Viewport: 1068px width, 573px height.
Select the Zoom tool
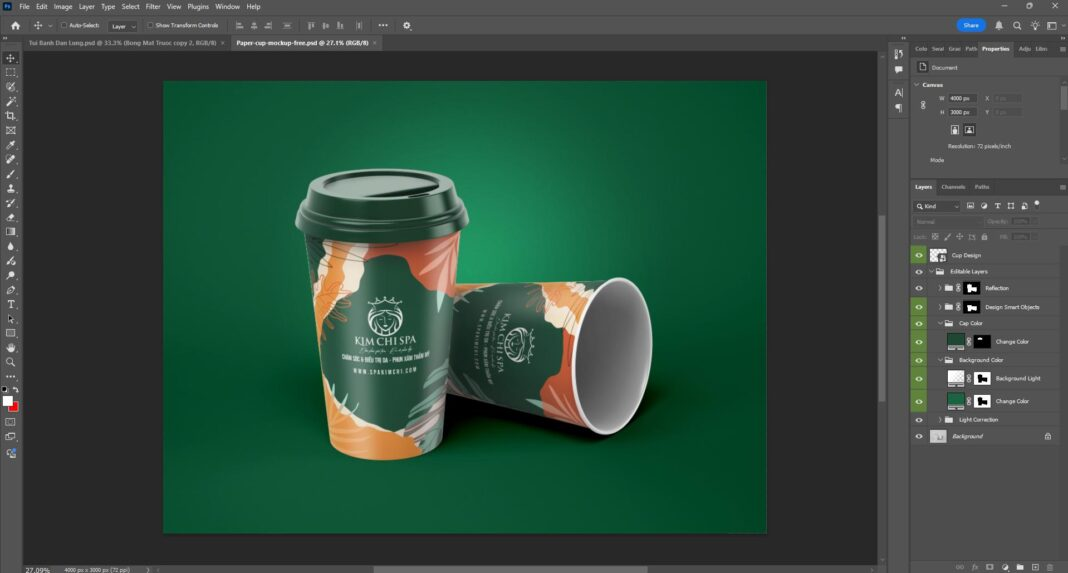[10, 362]
